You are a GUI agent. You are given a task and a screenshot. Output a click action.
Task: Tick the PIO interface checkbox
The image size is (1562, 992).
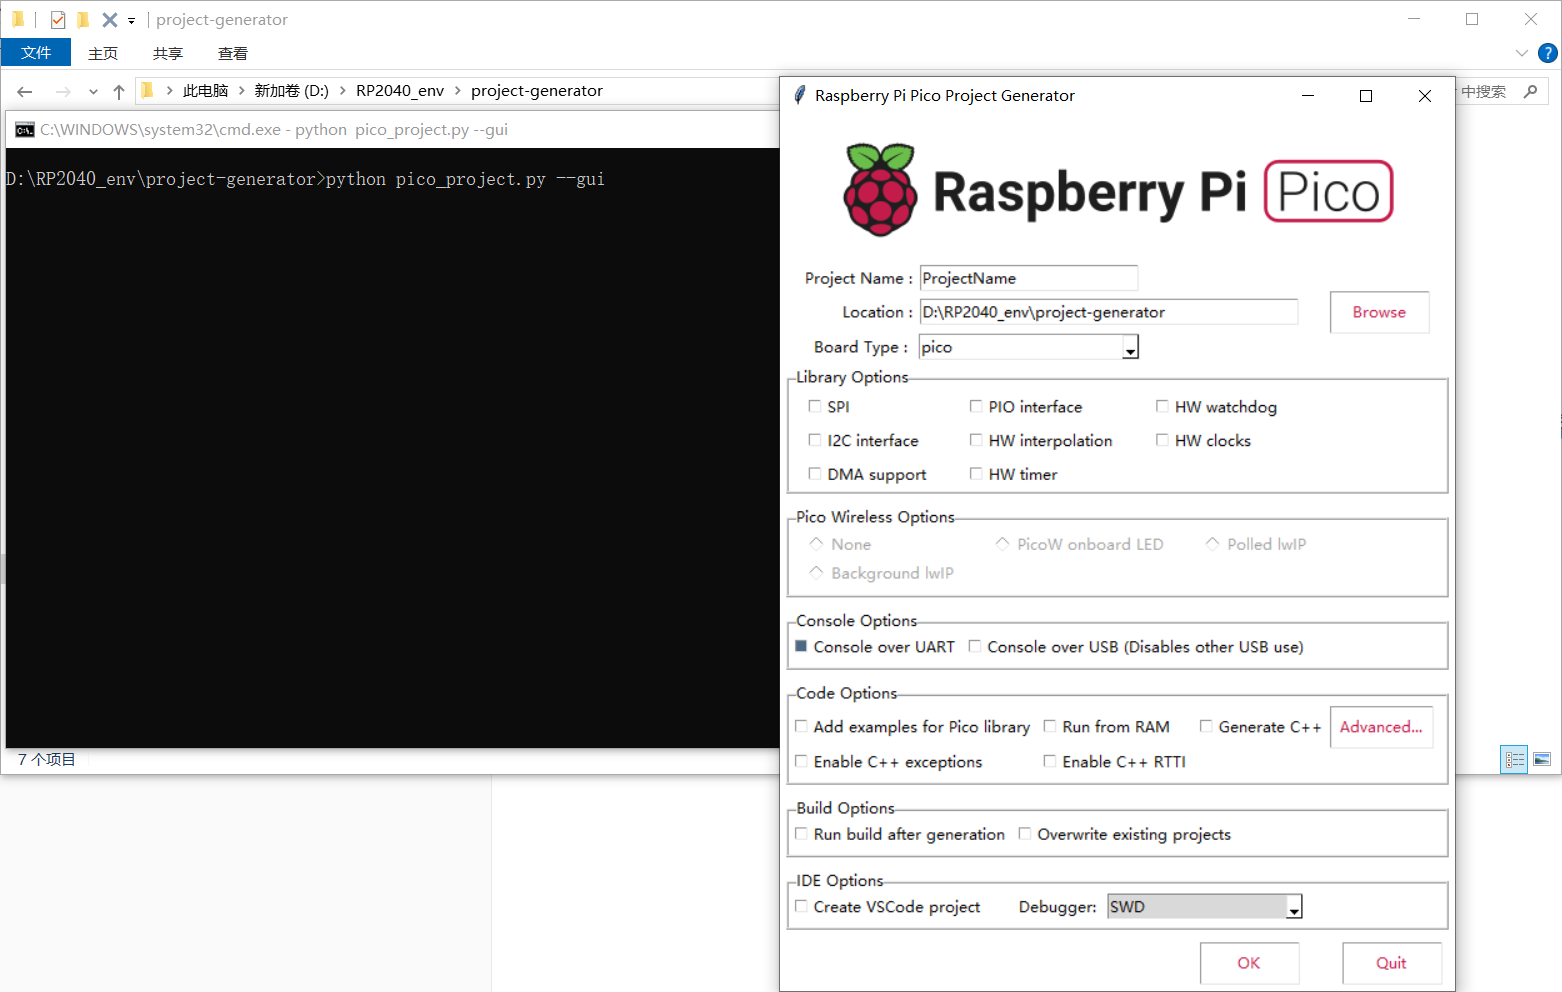click(976, 406)
